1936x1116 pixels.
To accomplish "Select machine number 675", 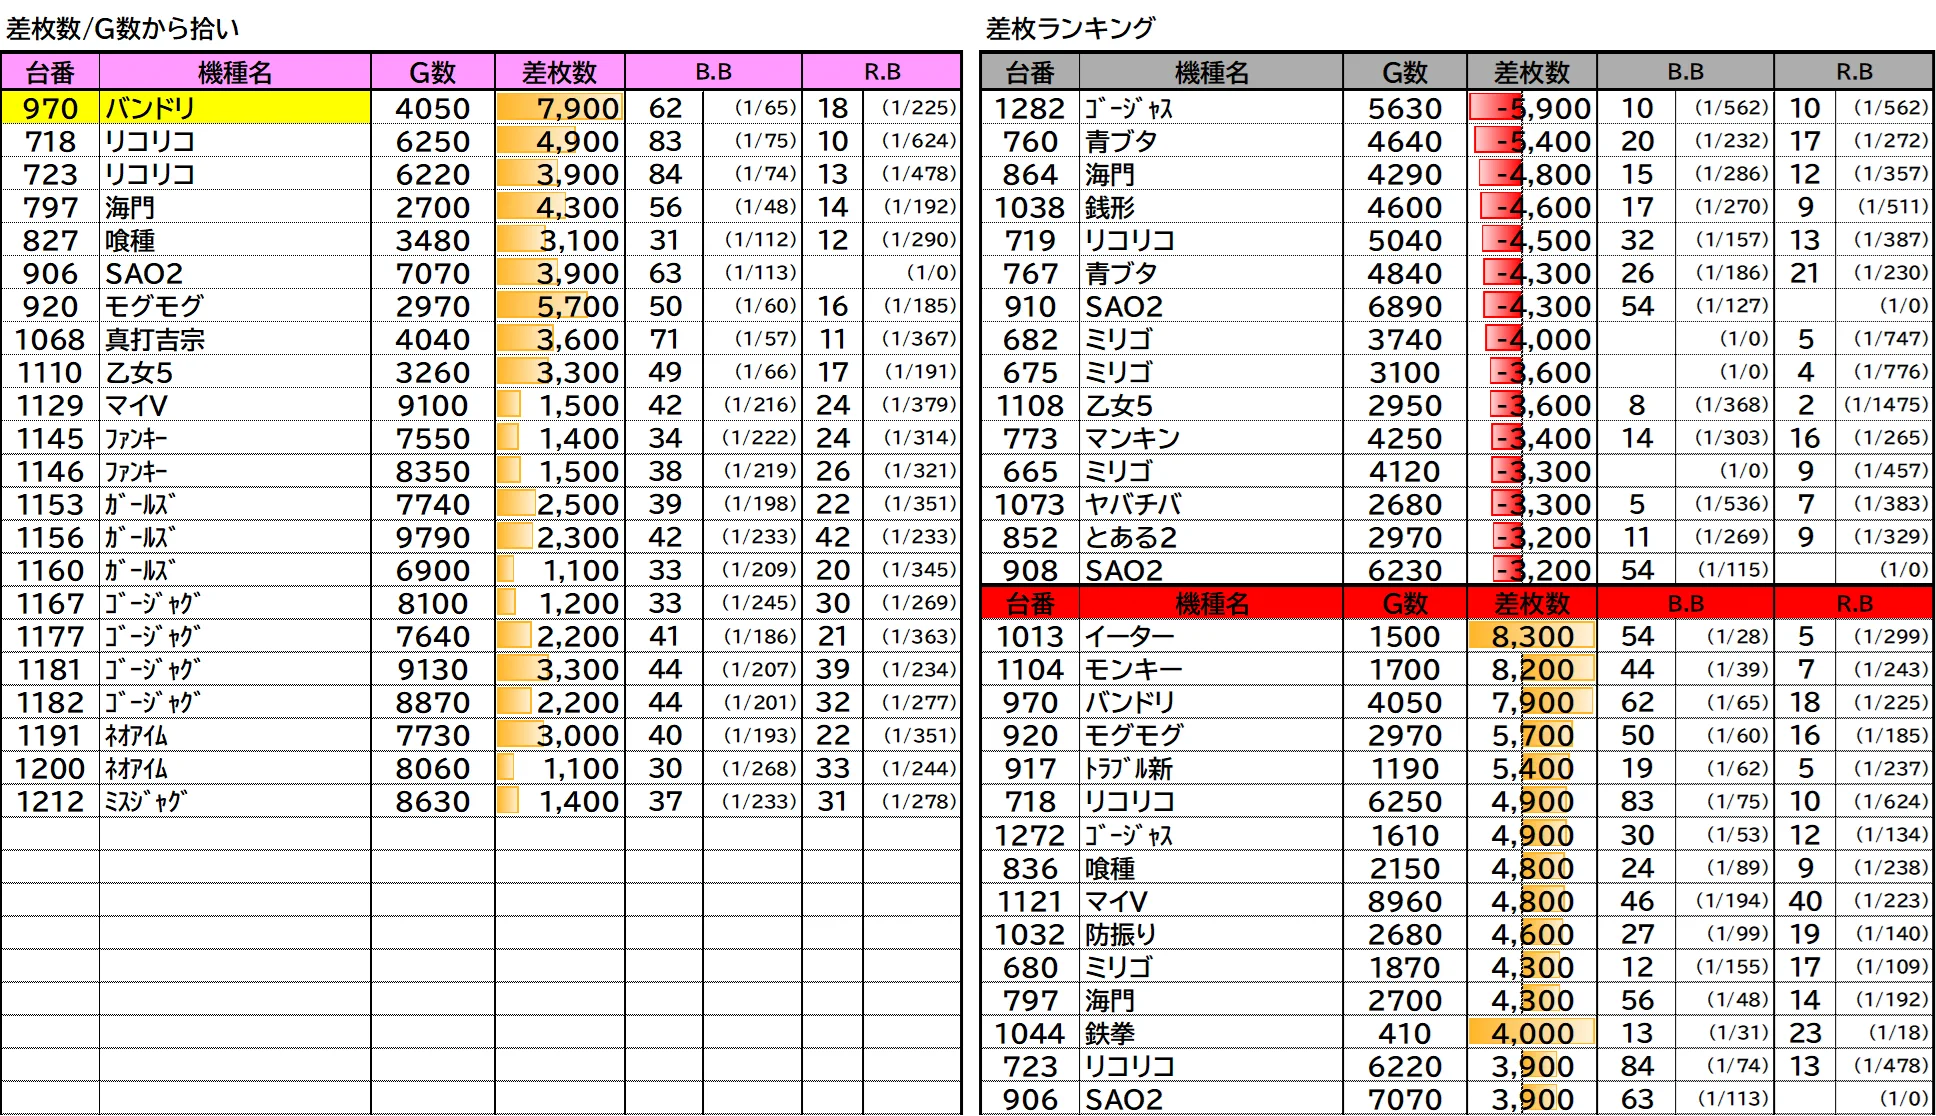I will coord(1030,372).
